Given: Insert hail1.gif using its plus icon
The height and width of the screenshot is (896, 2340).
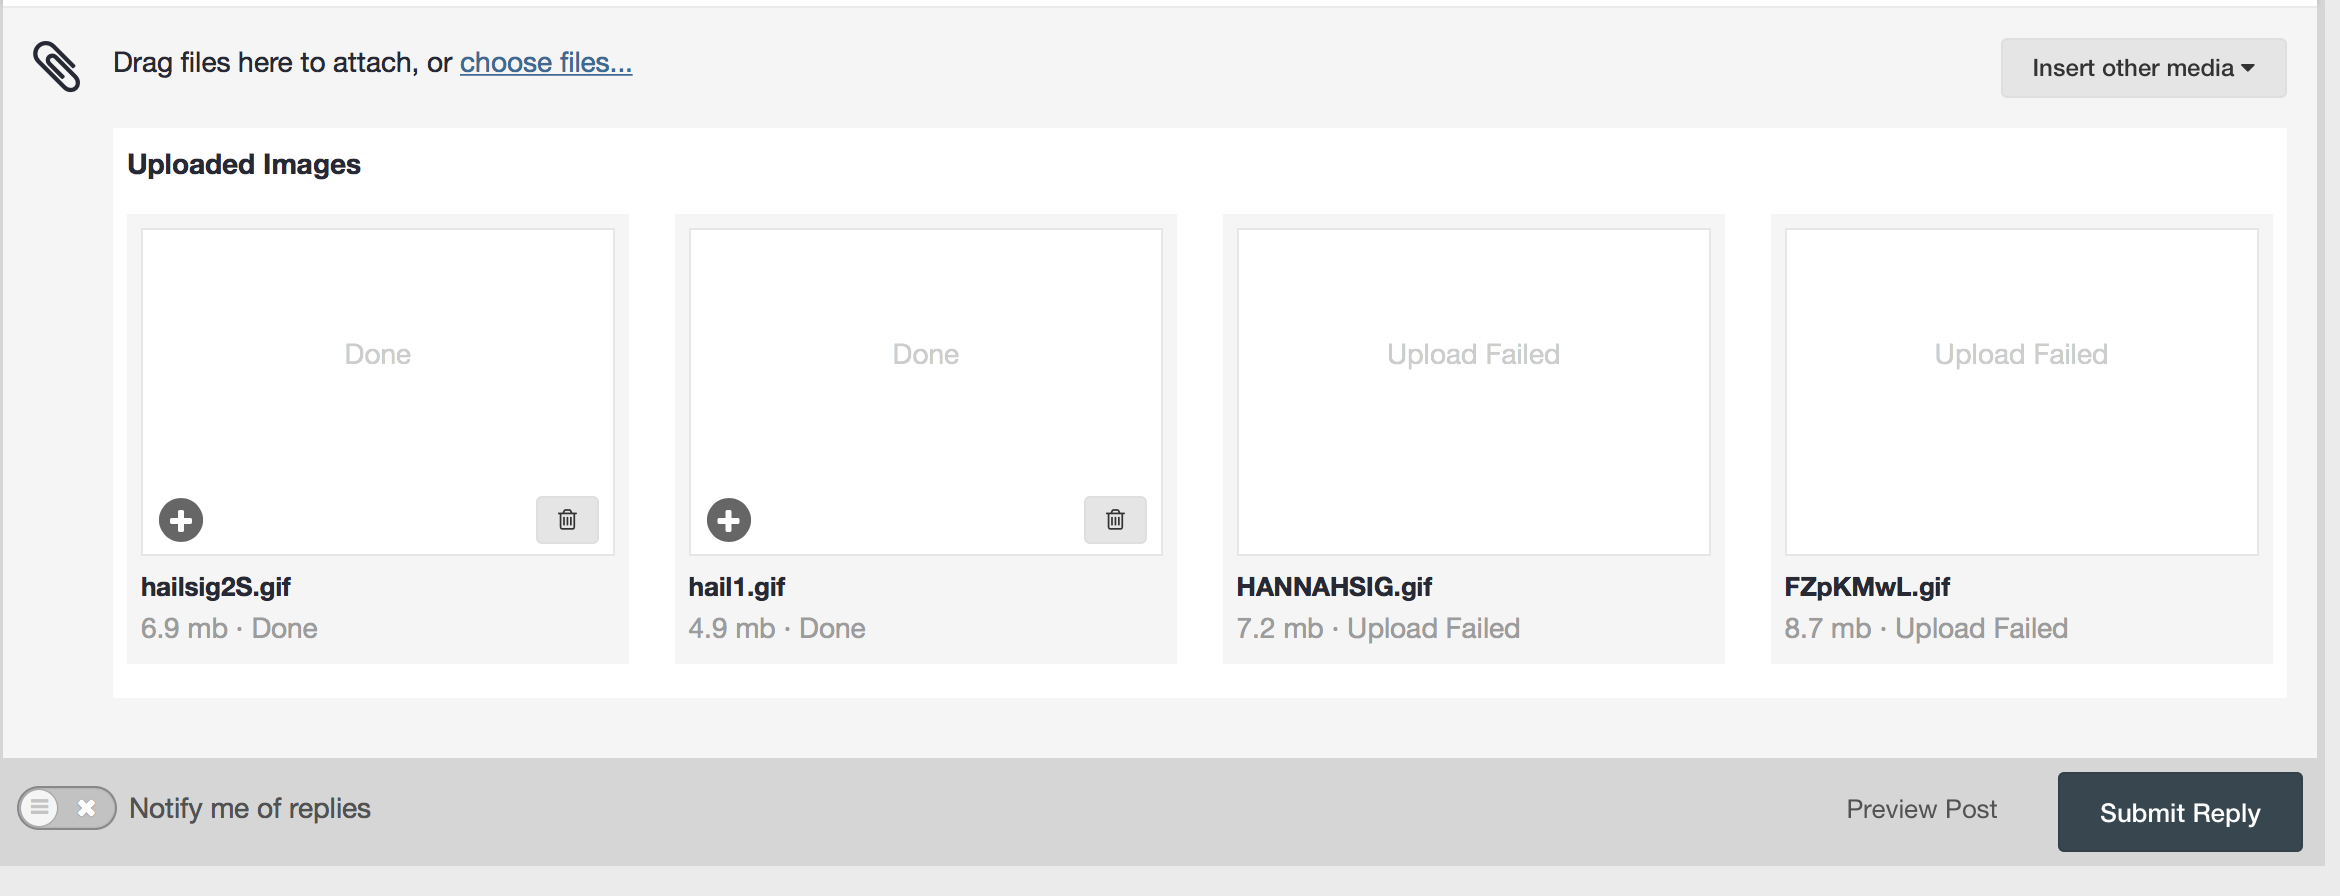Looking at the screenshot, I should pos(729,520).
